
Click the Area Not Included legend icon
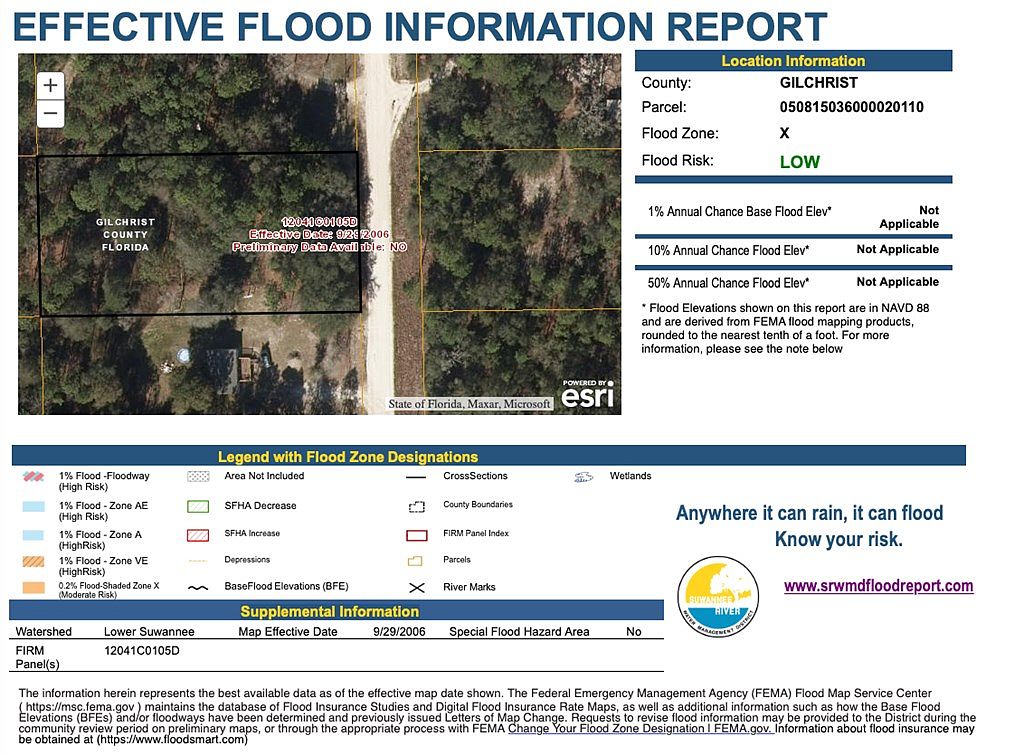[198, 476]
